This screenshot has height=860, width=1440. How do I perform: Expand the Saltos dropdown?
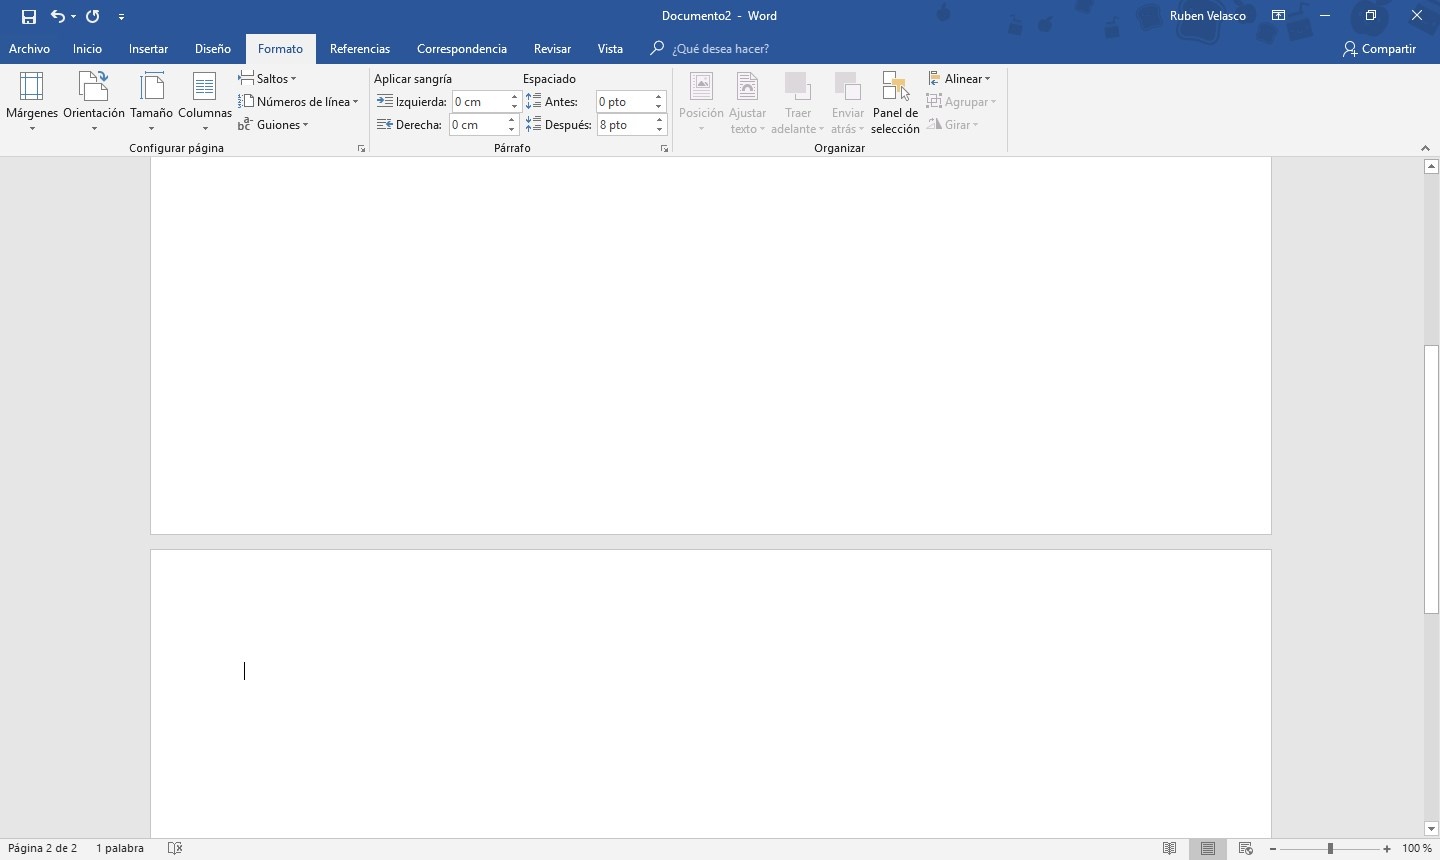(x=267, y=78)
